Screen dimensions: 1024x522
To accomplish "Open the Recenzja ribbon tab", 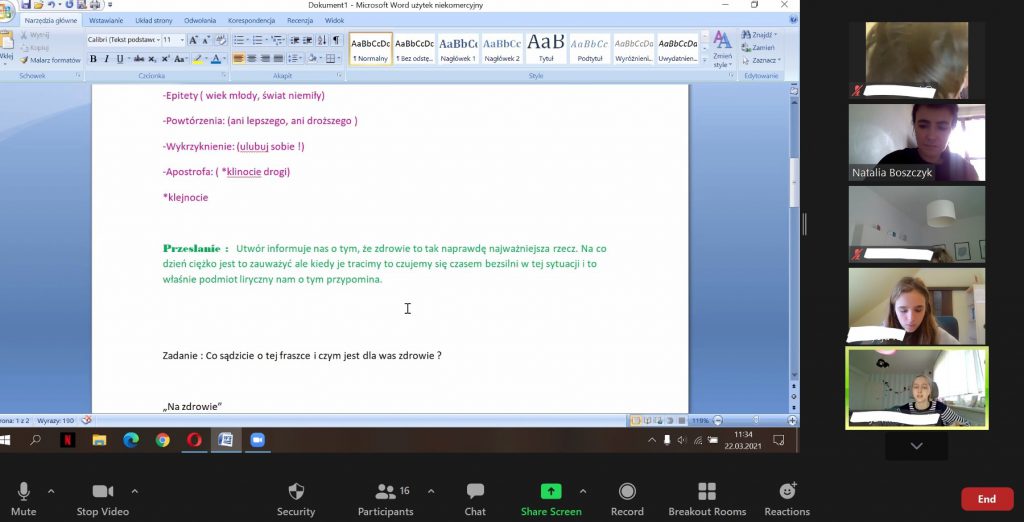I will [299, 20].
